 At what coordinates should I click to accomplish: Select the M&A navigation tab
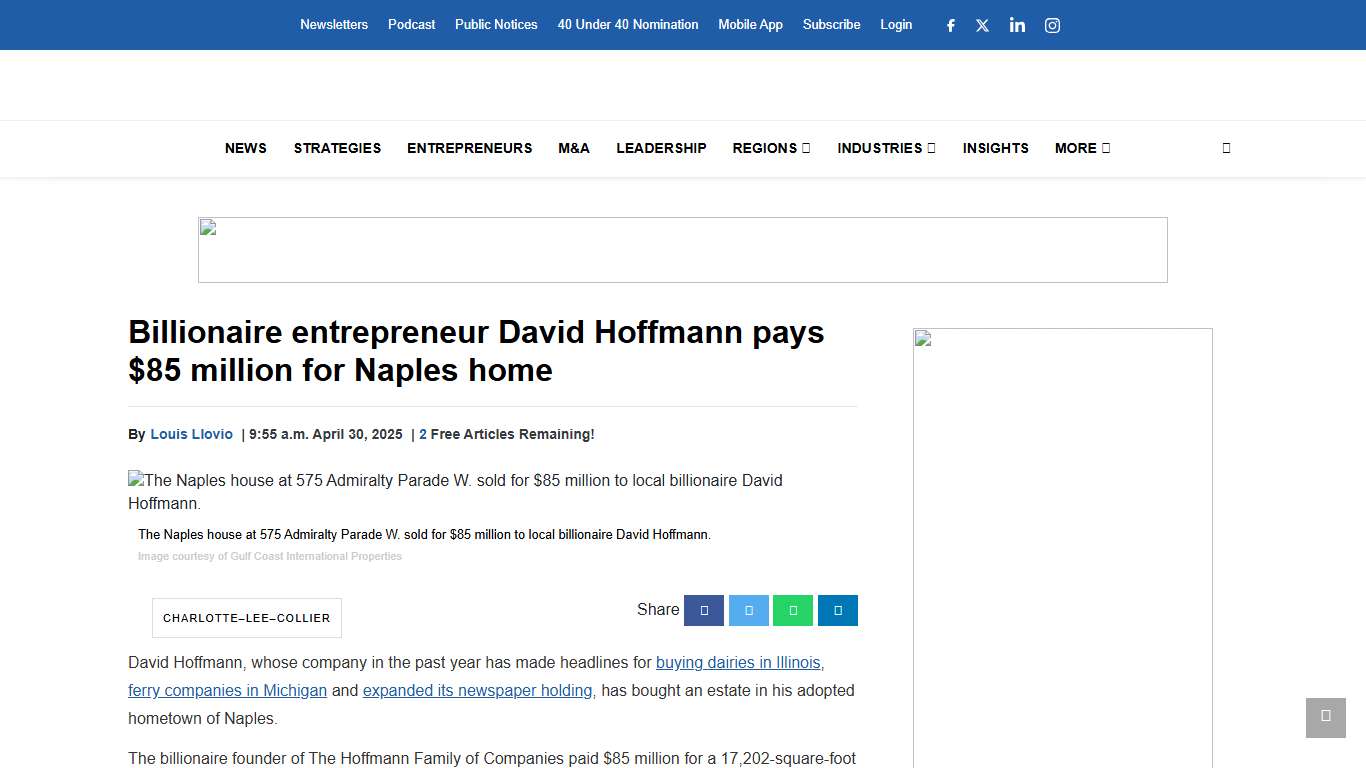coord(574,148)
